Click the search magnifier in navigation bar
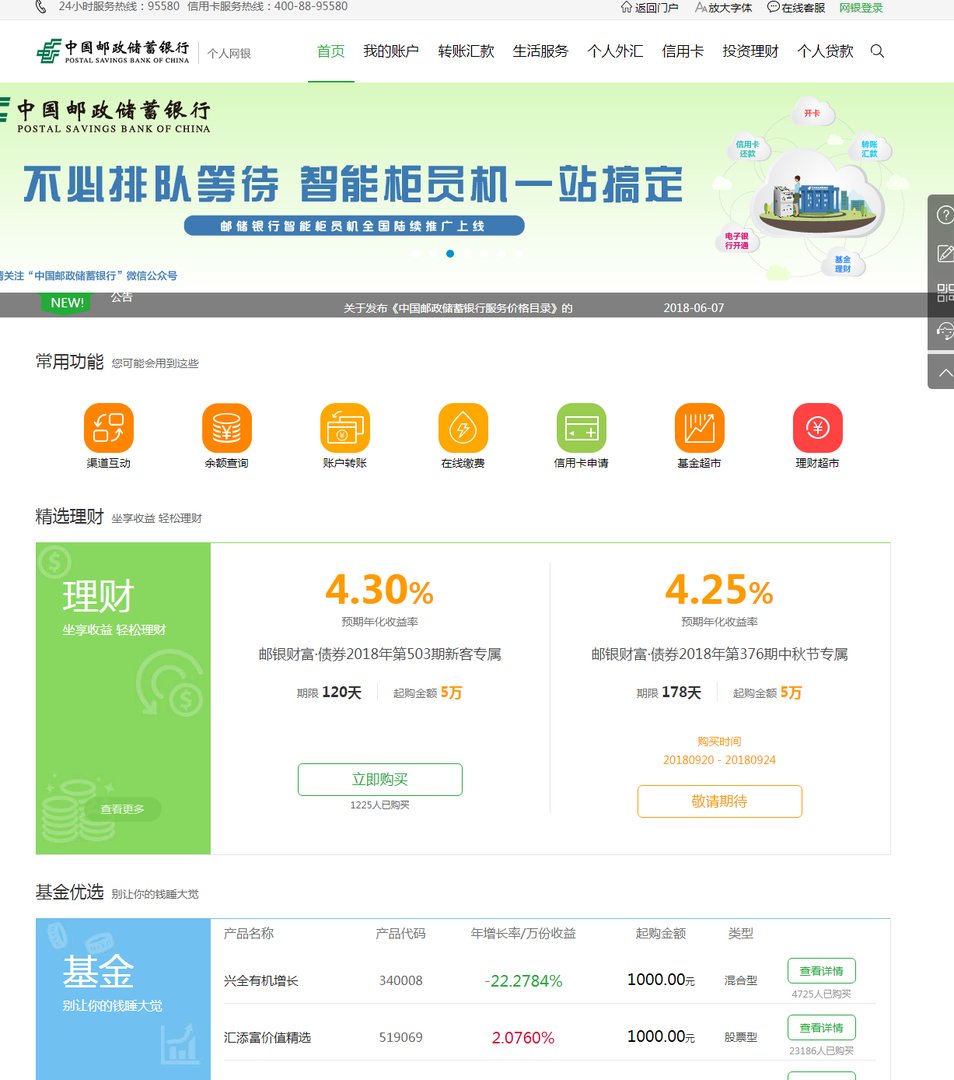 [877, 51]
